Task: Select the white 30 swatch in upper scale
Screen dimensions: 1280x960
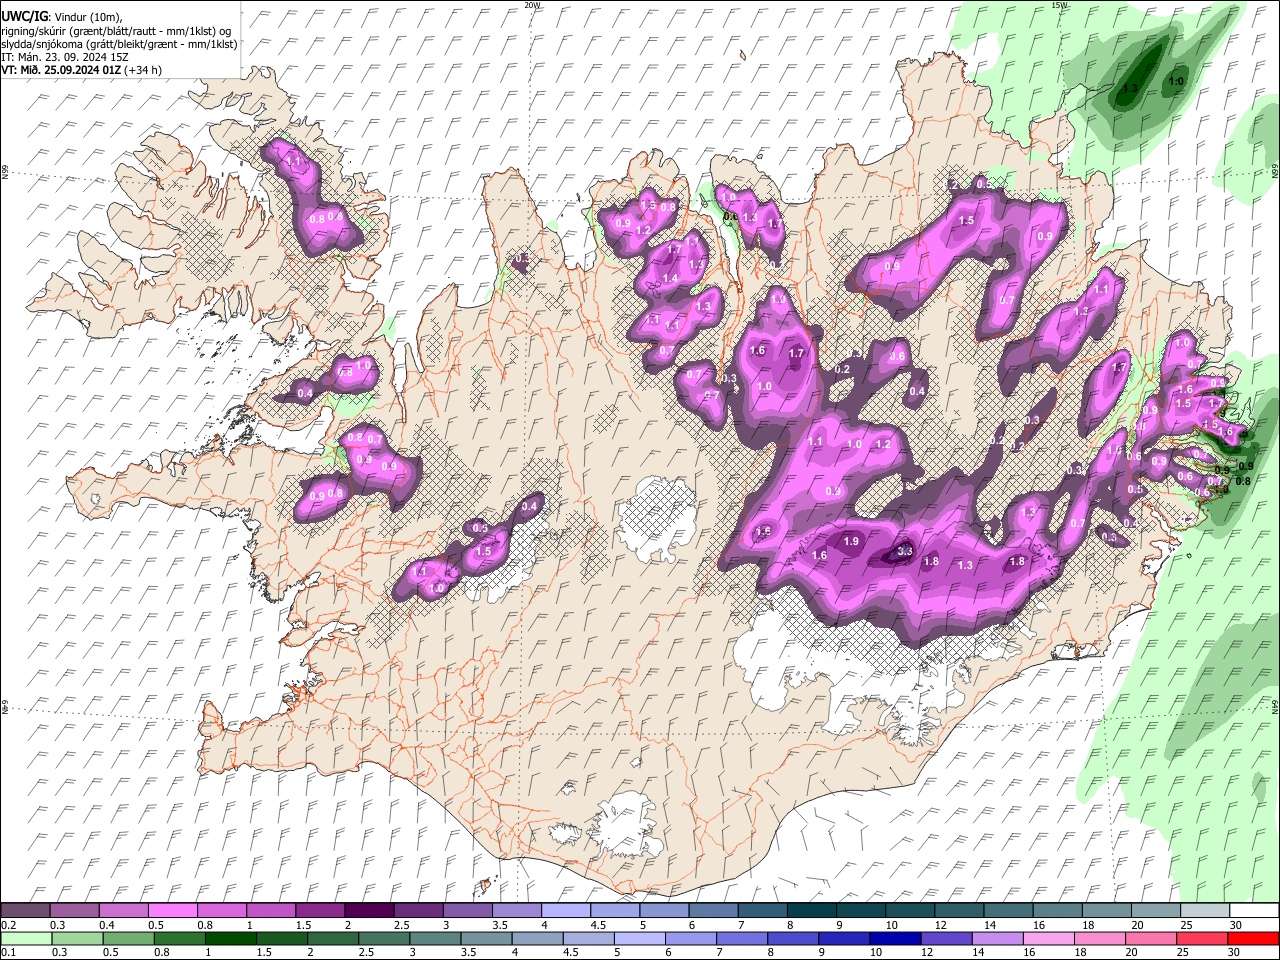Action: point(1254,910)
